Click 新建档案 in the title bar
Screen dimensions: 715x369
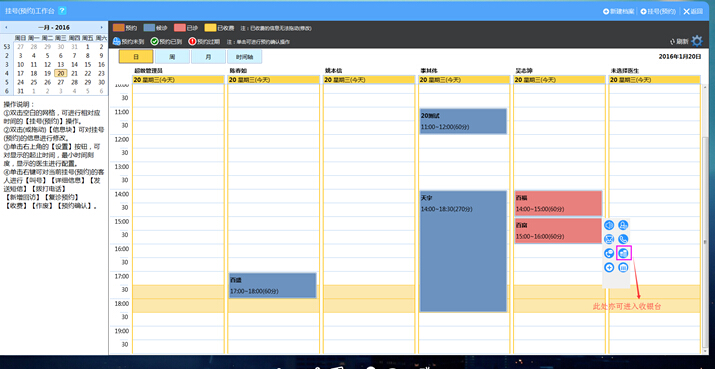(619, 11)
